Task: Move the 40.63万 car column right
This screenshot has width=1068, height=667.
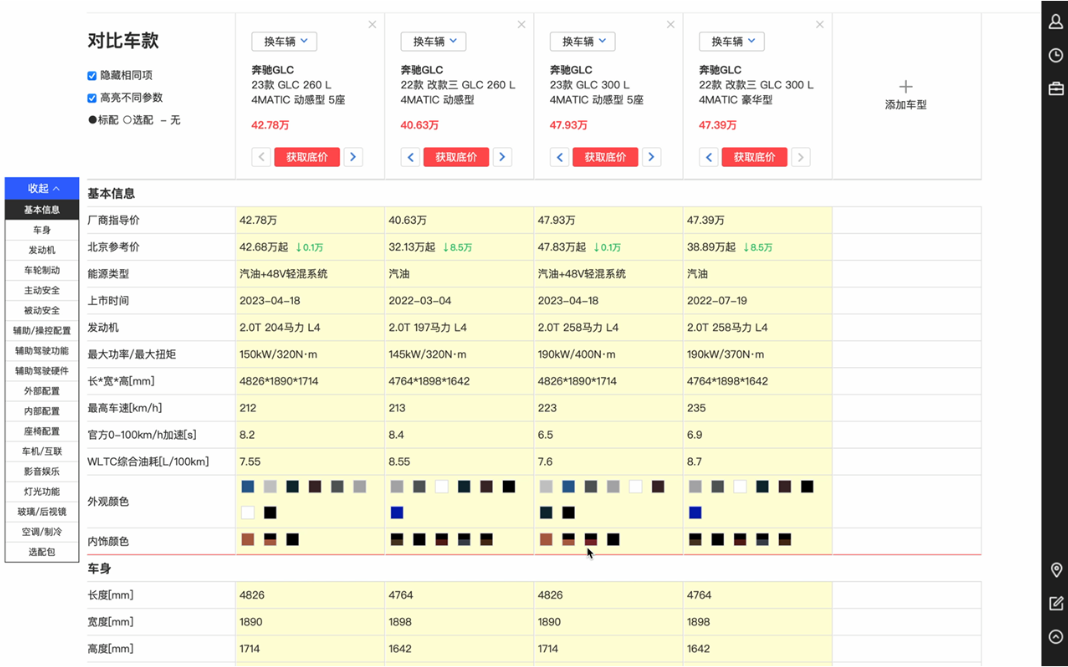Action: (x=502, y=157)
